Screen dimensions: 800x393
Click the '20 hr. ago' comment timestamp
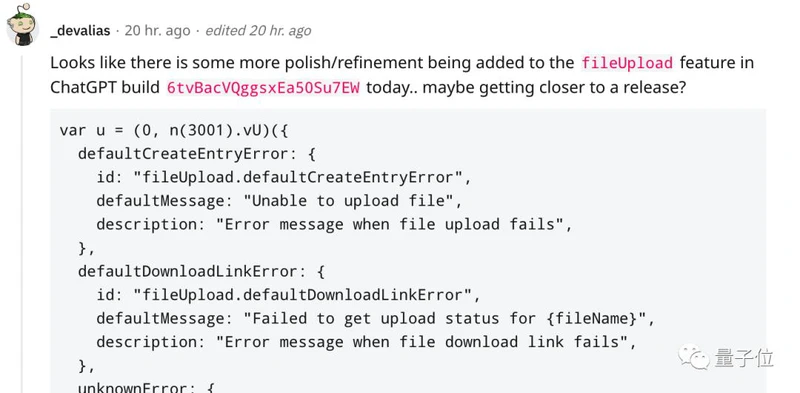(157, 31)
